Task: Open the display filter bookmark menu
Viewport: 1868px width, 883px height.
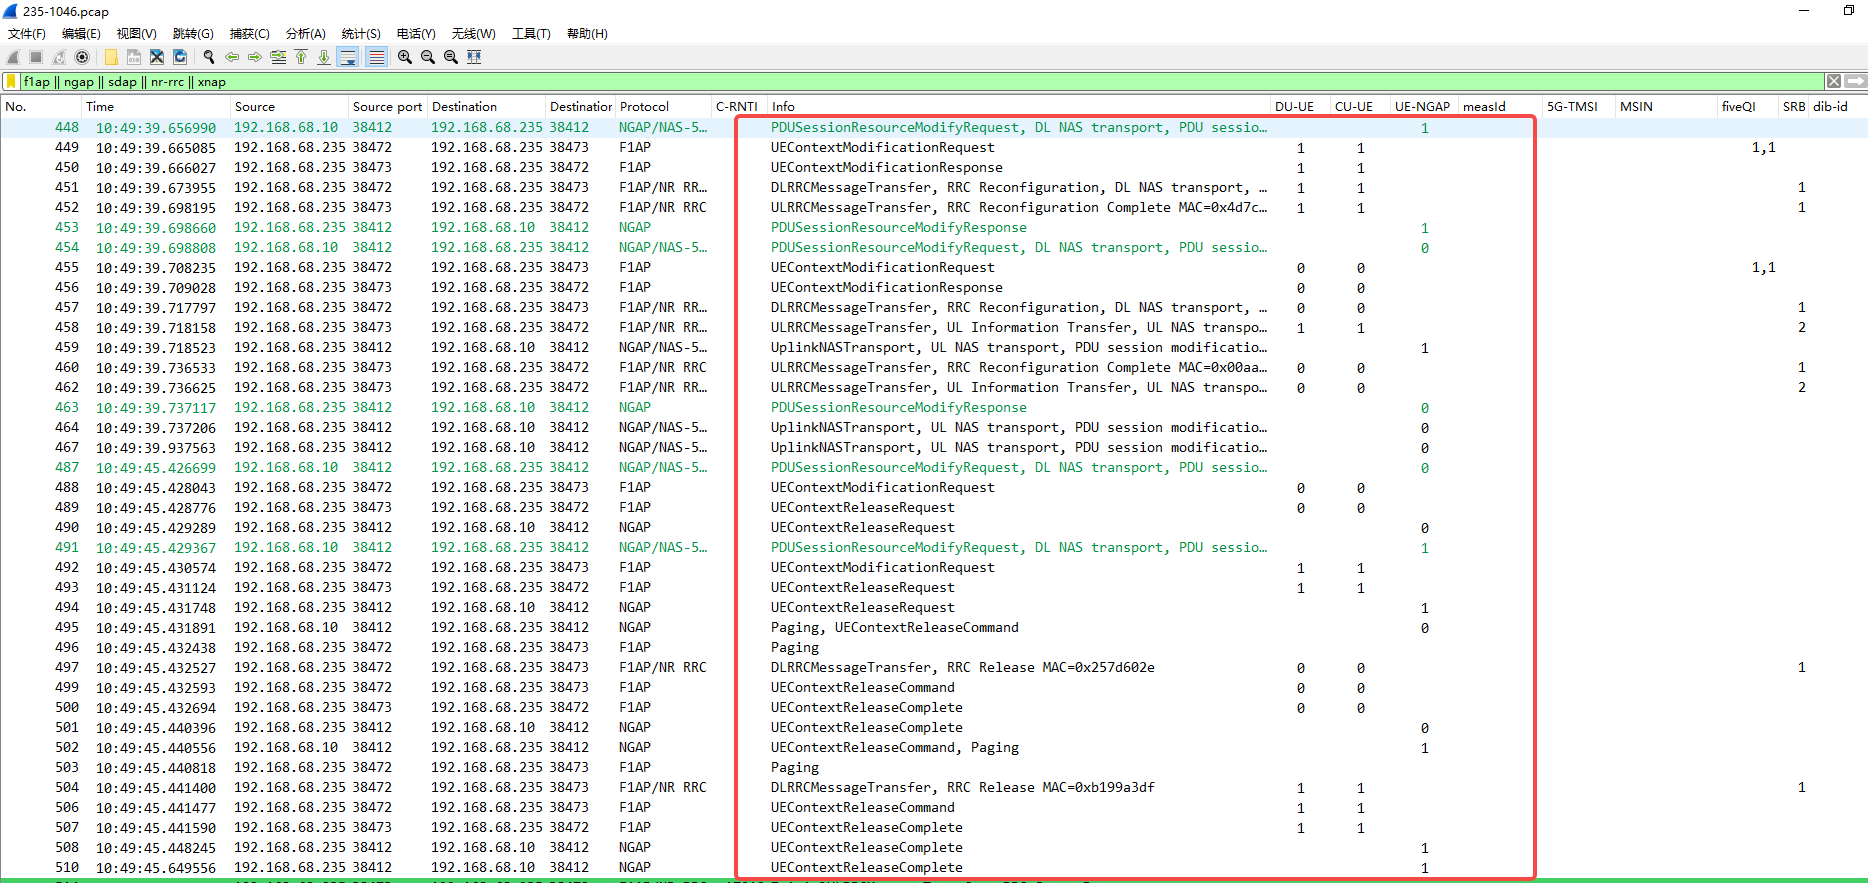Action: 12,82
